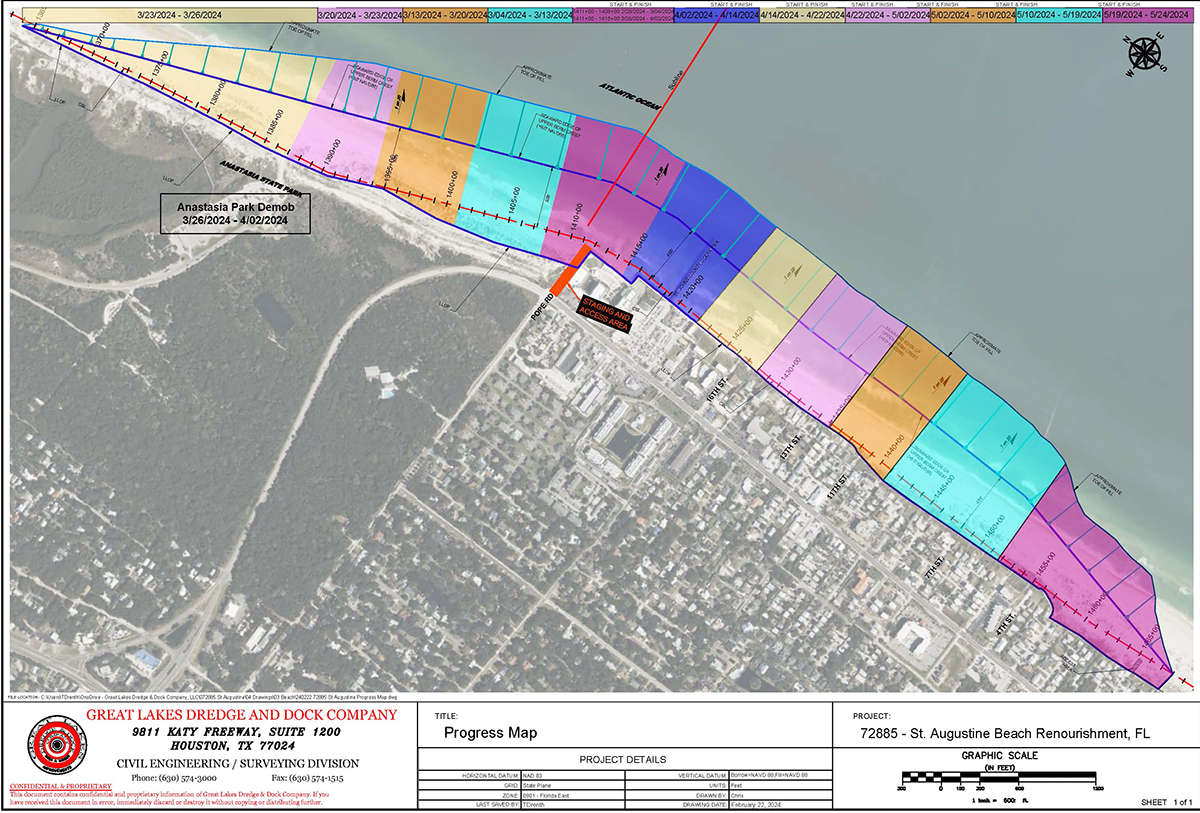1200x813 pixels.
Task: Select the 3/04/2024 - 3/13/2024 cyan legend segment
Action: (530, 16)
